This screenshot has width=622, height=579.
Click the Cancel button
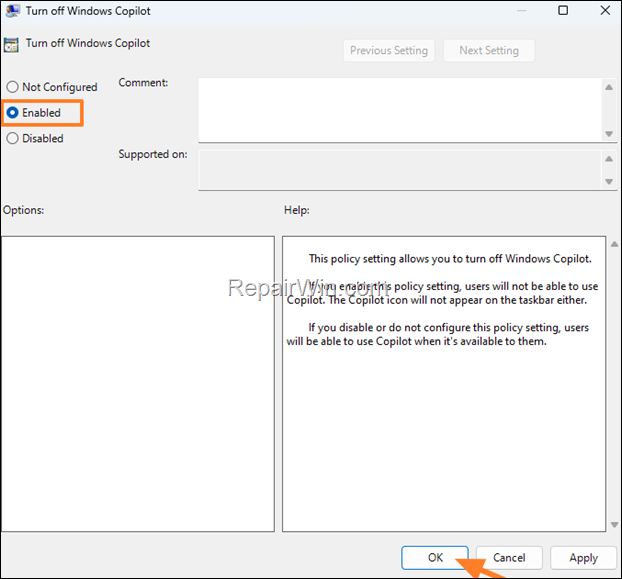pos(509,558)
